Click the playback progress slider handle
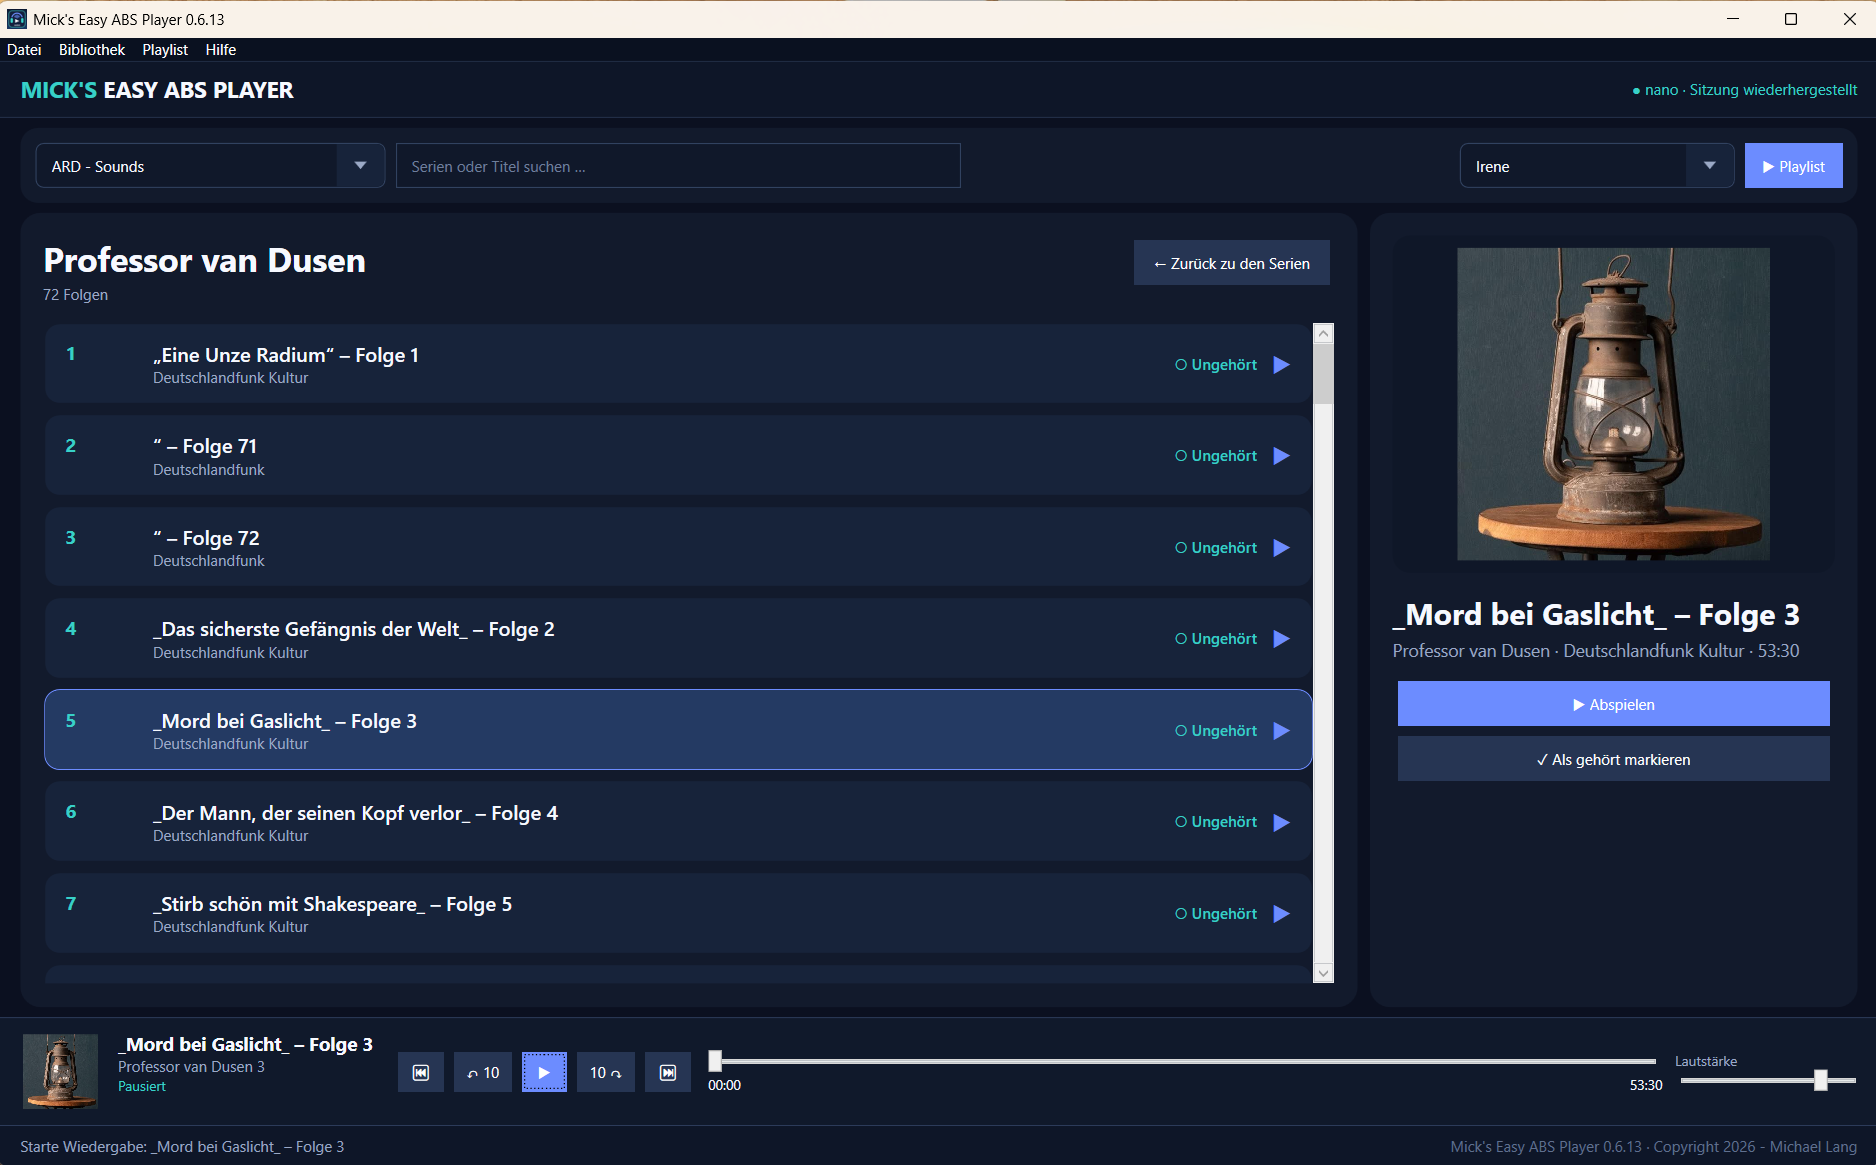This screenshot has height=1165, width=1876. pos(715,1061)
